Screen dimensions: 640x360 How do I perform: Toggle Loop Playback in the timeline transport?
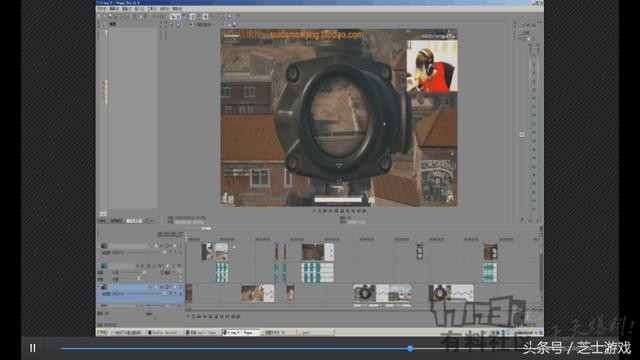pyautogui.click(x=193, y=316)
